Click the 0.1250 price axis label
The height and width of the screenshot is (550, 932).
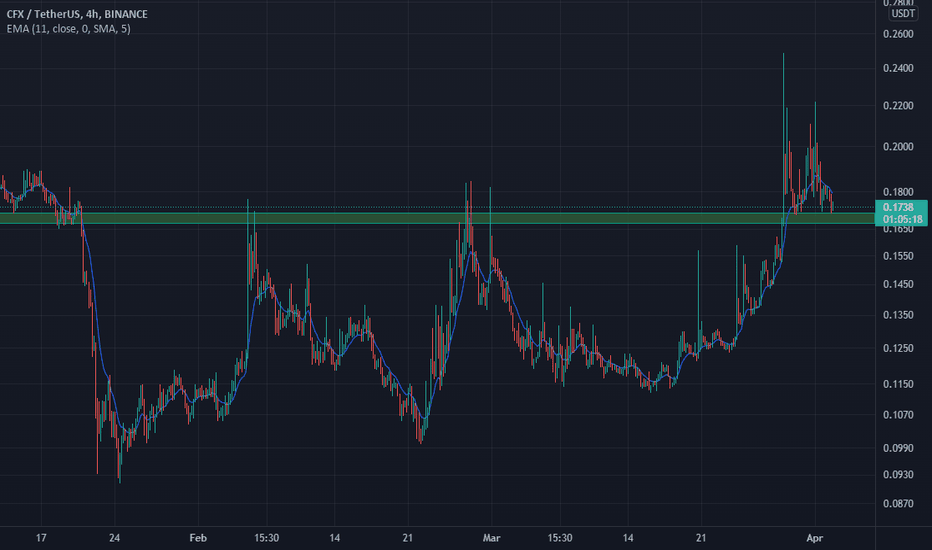click(x=898, y=348)
